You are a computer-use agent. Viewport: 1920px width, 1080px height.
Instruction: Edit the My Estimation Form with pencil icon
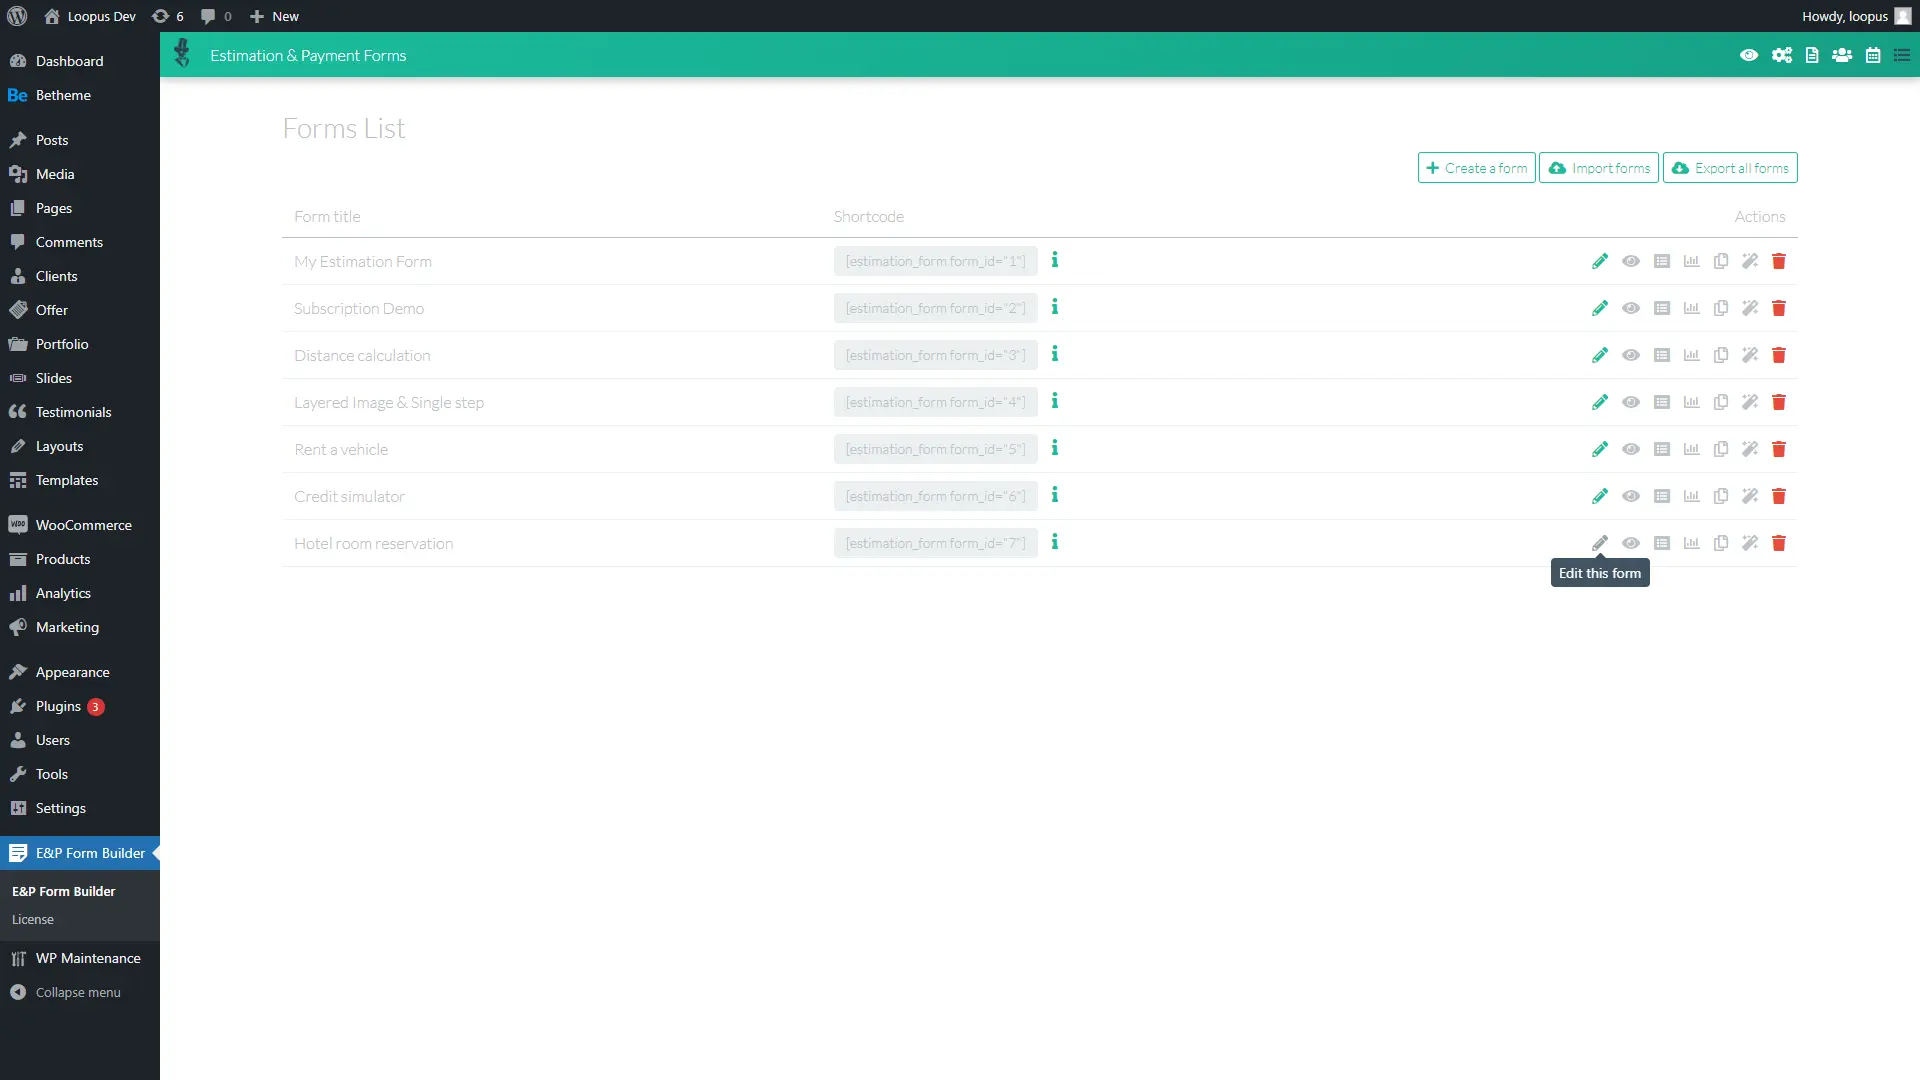coord(1600,261)
